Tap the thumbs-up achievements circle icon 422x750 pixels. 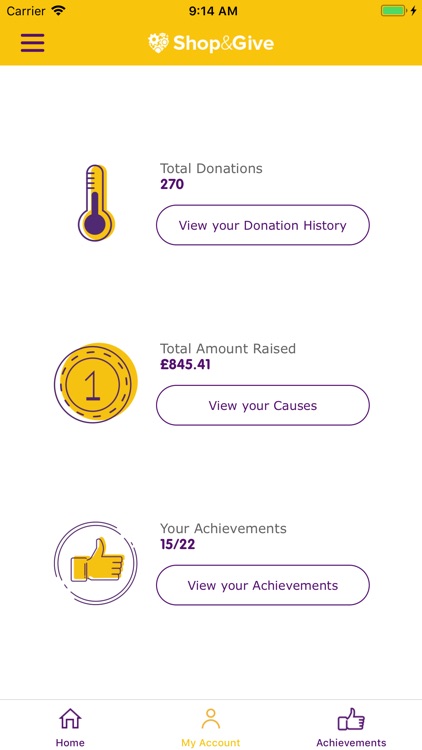click(x=96, y=563)
